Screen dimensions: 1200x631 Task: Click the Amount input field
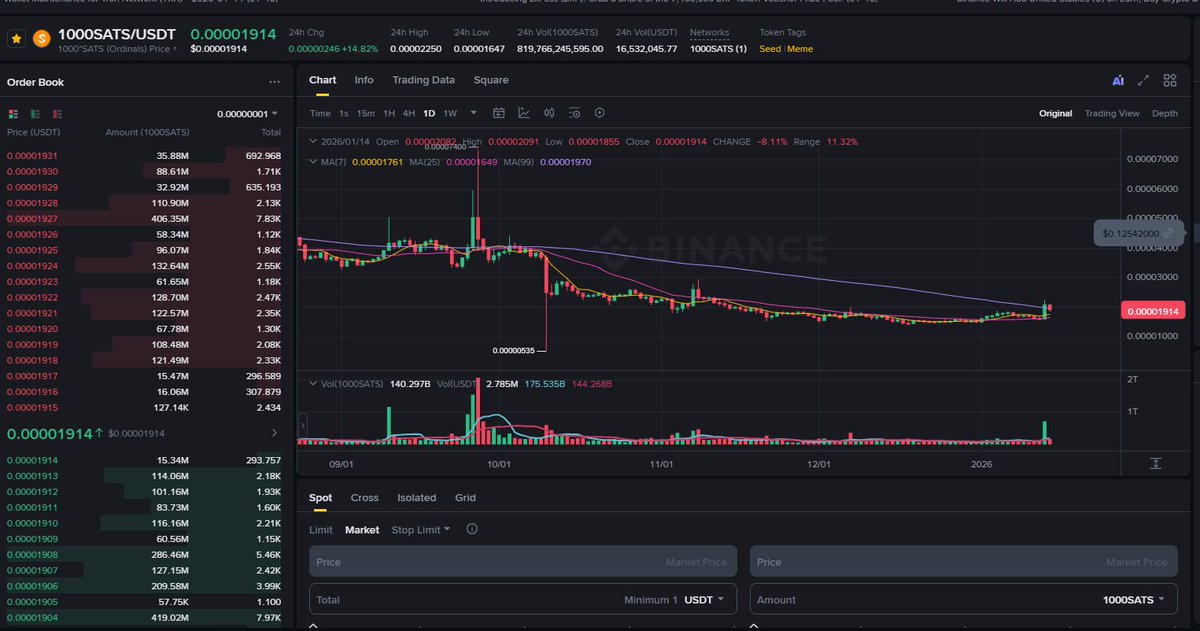point(963,600)
